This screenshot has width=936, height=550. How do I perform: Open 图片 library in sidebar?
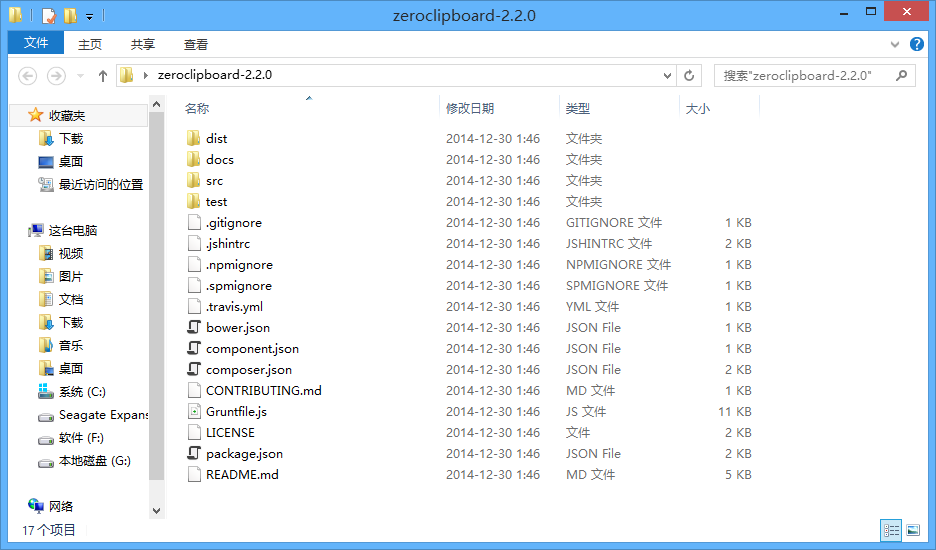pos(61,276)
